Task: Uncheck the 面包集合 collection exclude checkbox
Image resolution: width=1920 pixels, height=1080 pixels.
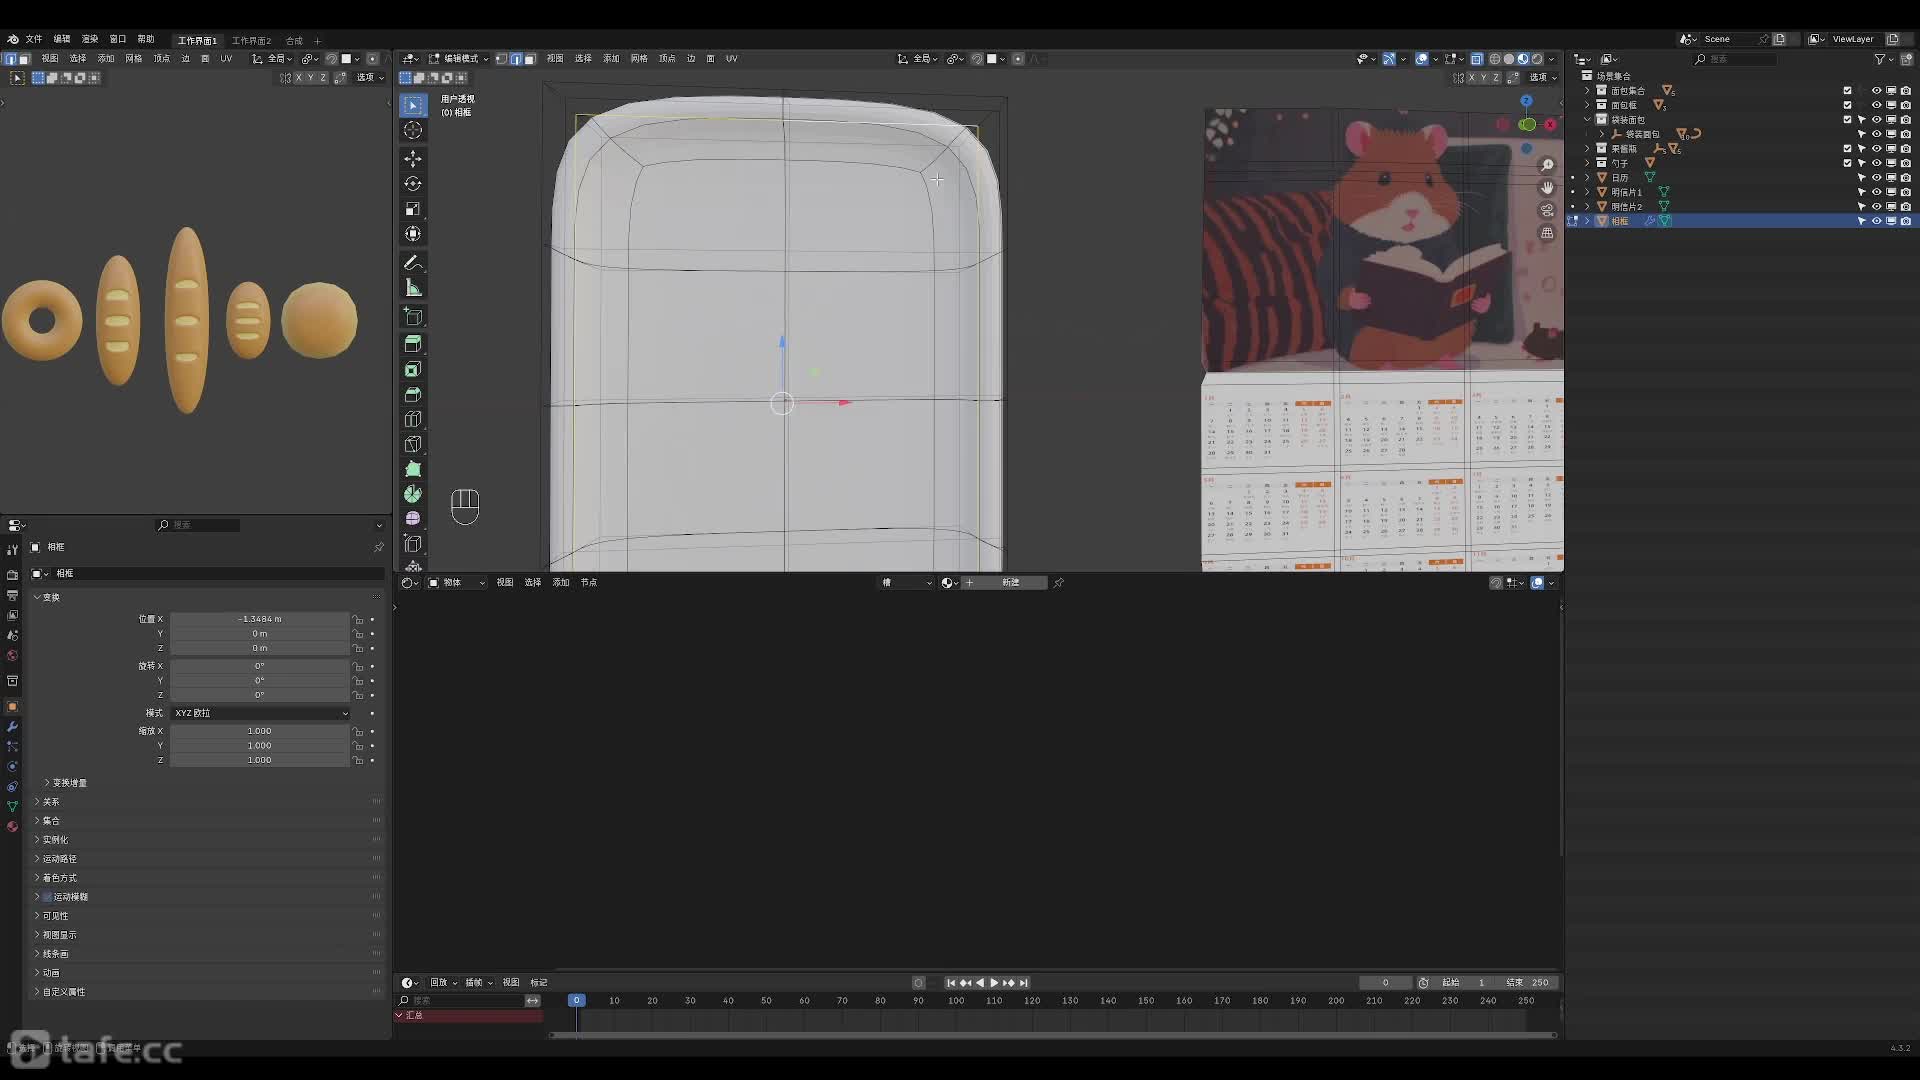Action: click(x=1847, y=91)
